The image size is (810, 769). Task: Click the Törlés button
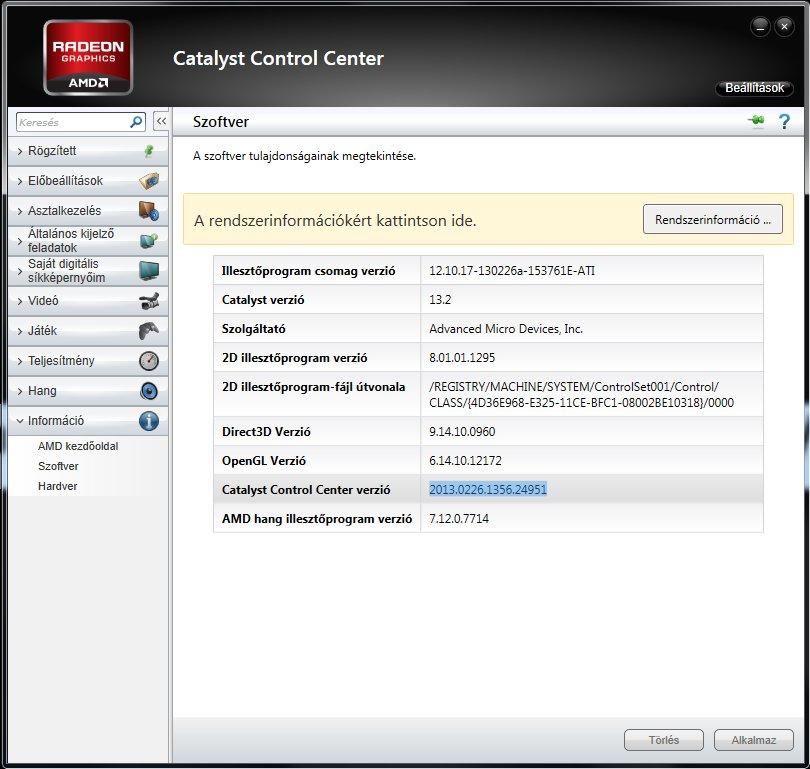coord(664,740)
